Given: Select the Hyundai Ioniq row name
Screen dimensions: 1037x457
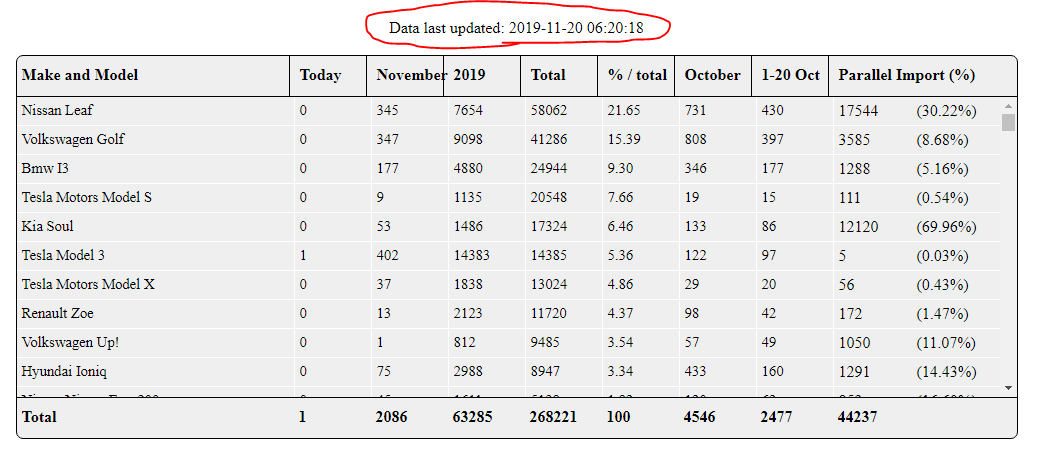Looking at the screenshot, I should click(62, 372).
